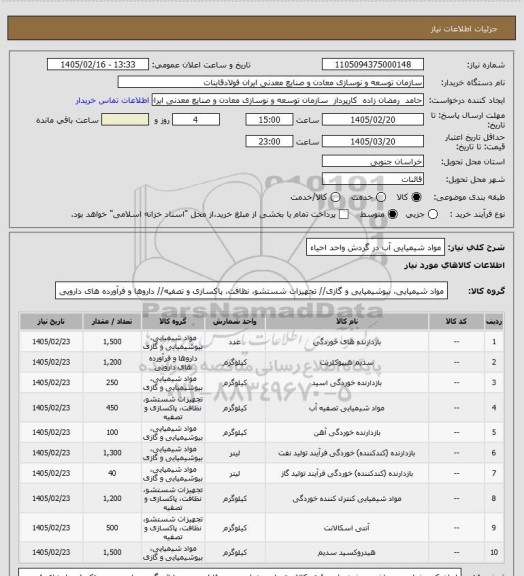Click the delivery city field قائنات

coord(373,179)
